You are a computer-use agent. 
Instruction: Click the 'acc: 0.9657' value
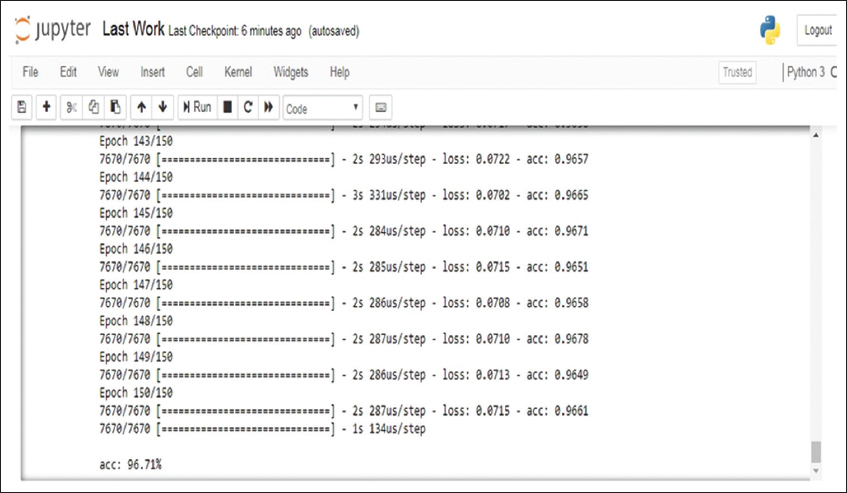point(557,159)
